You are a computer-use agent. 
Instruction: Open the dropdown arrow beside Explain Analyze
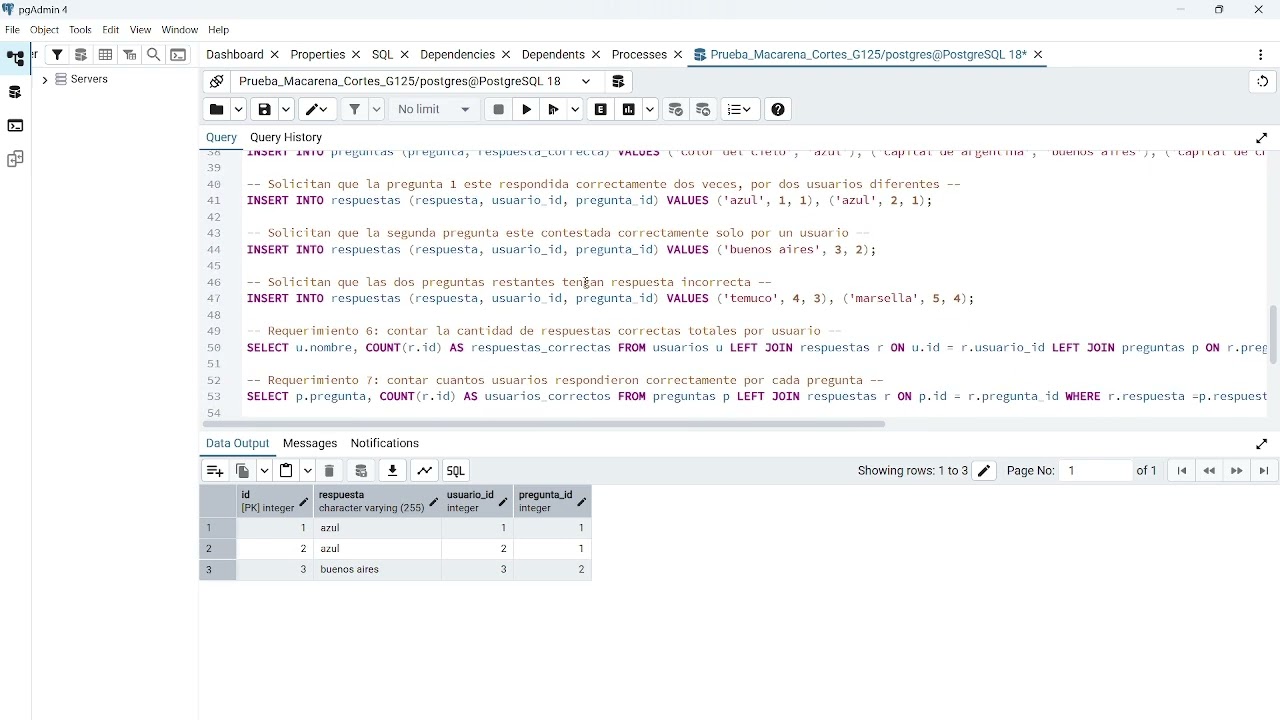(651, 110)
